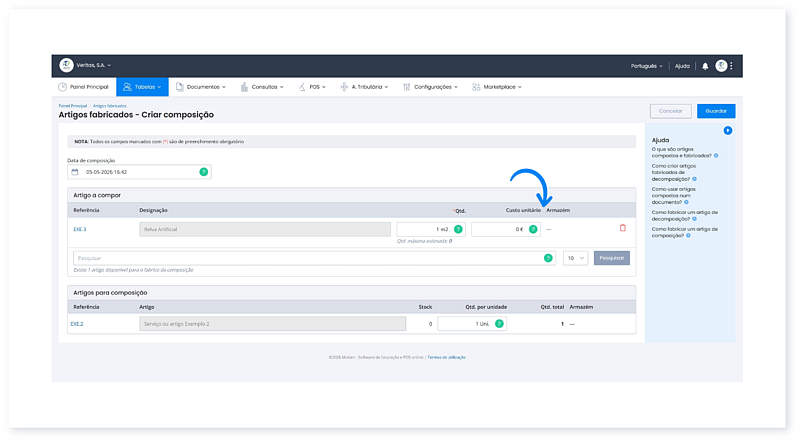Click the Qtd. total column header

tap(552, 307)
